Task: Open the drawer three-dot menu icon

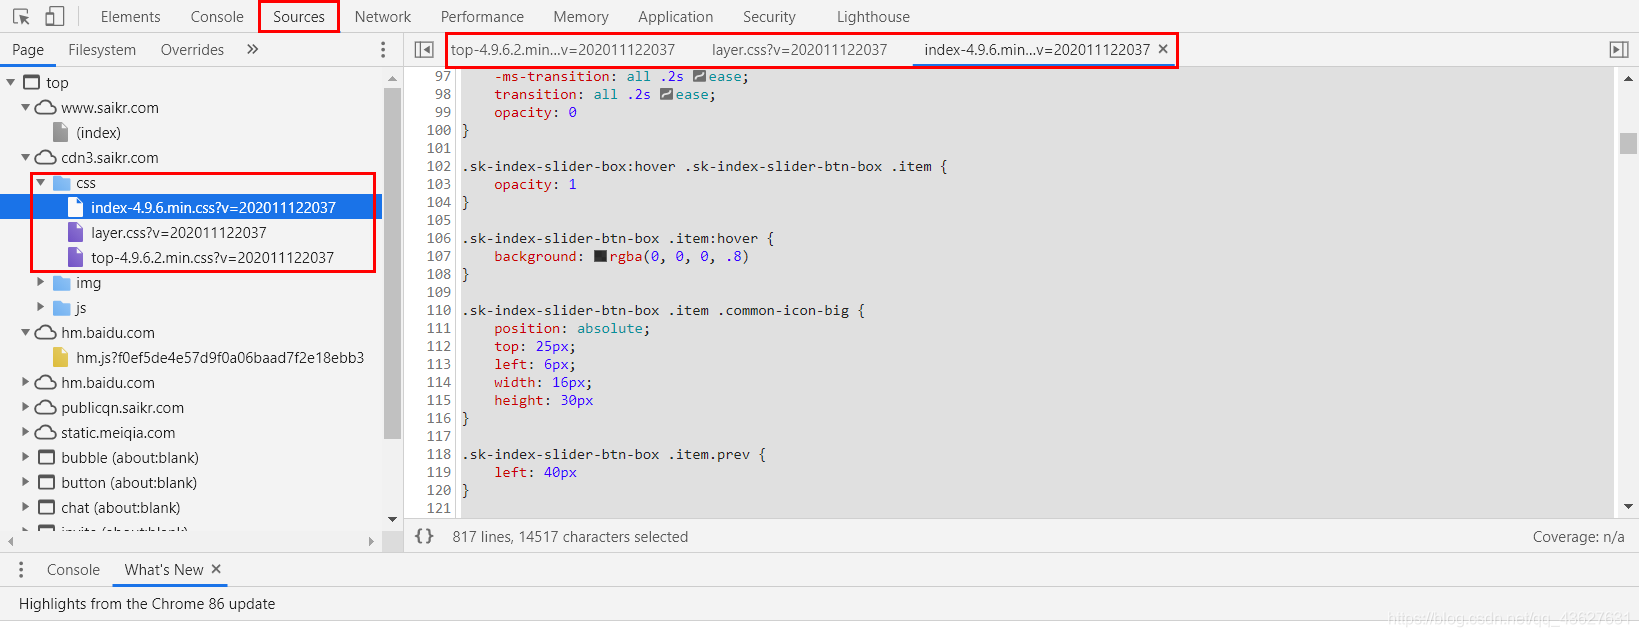Action: tap(21, 570)
